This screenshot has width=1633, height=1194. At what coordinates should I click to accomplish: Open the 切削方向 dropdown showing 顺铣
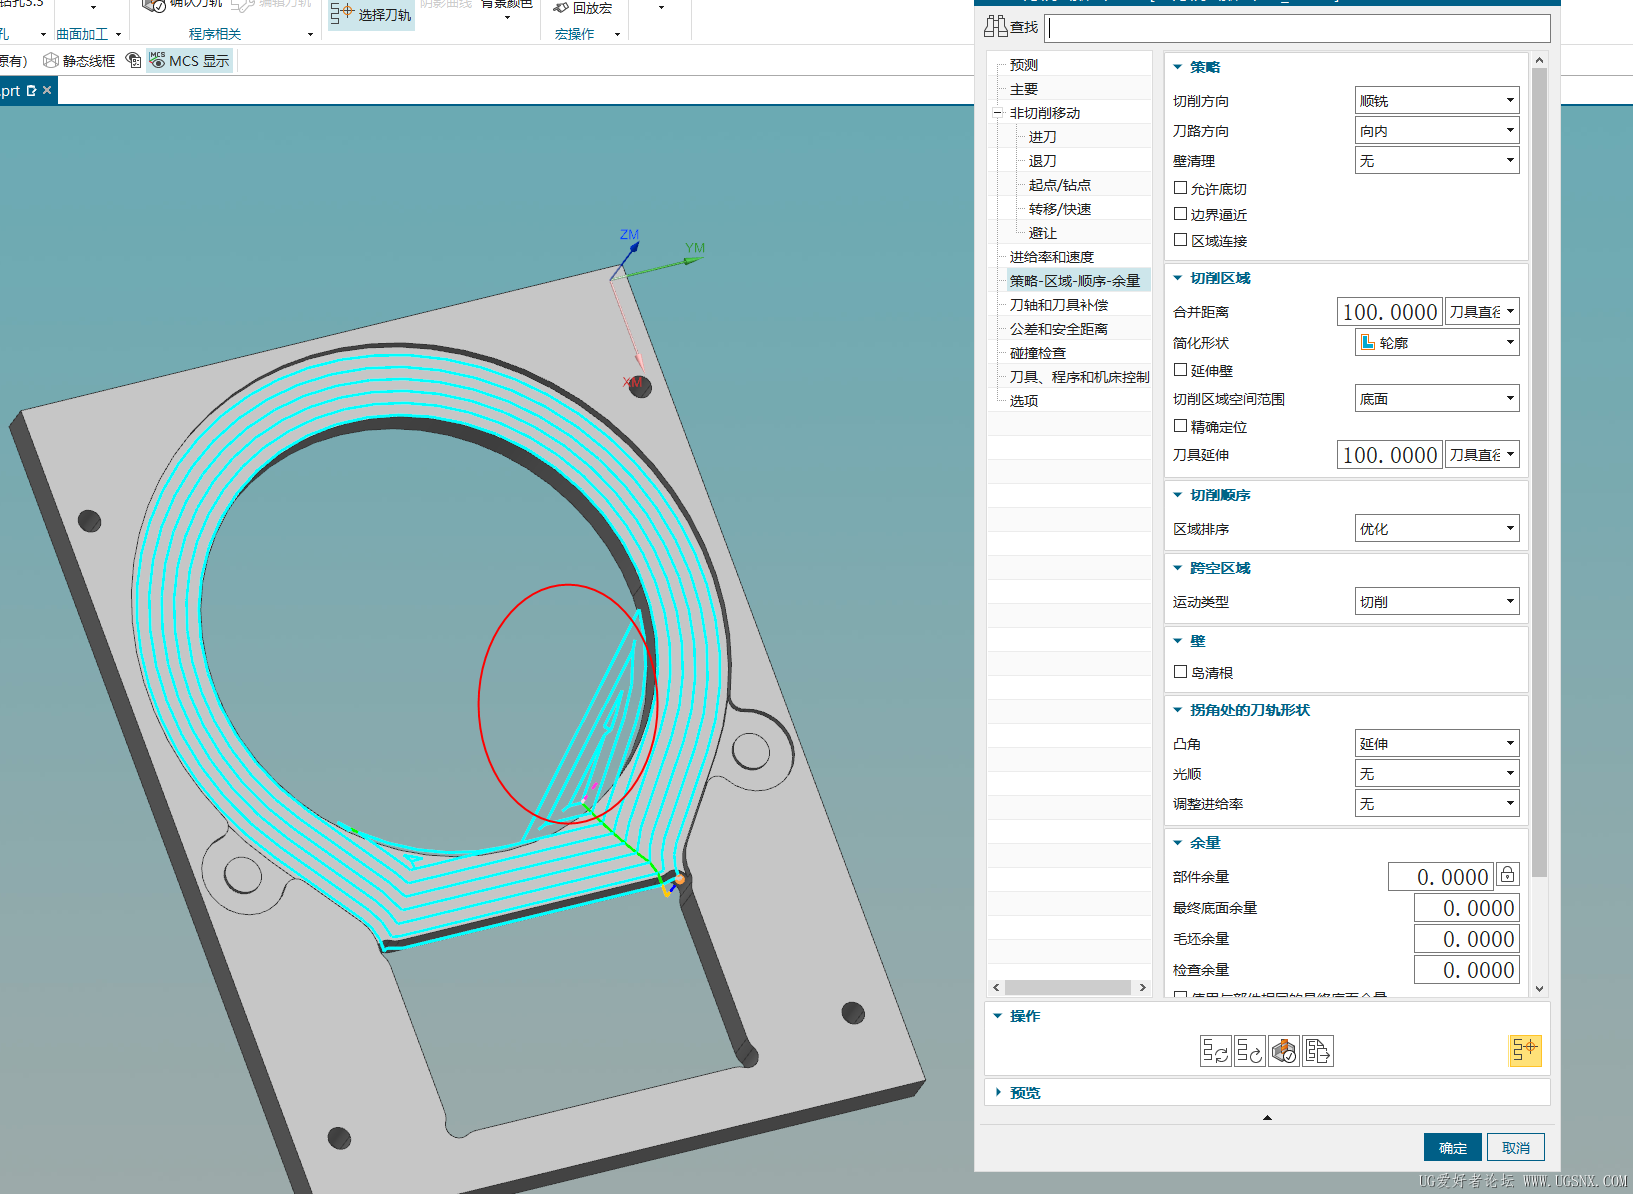1437,100
